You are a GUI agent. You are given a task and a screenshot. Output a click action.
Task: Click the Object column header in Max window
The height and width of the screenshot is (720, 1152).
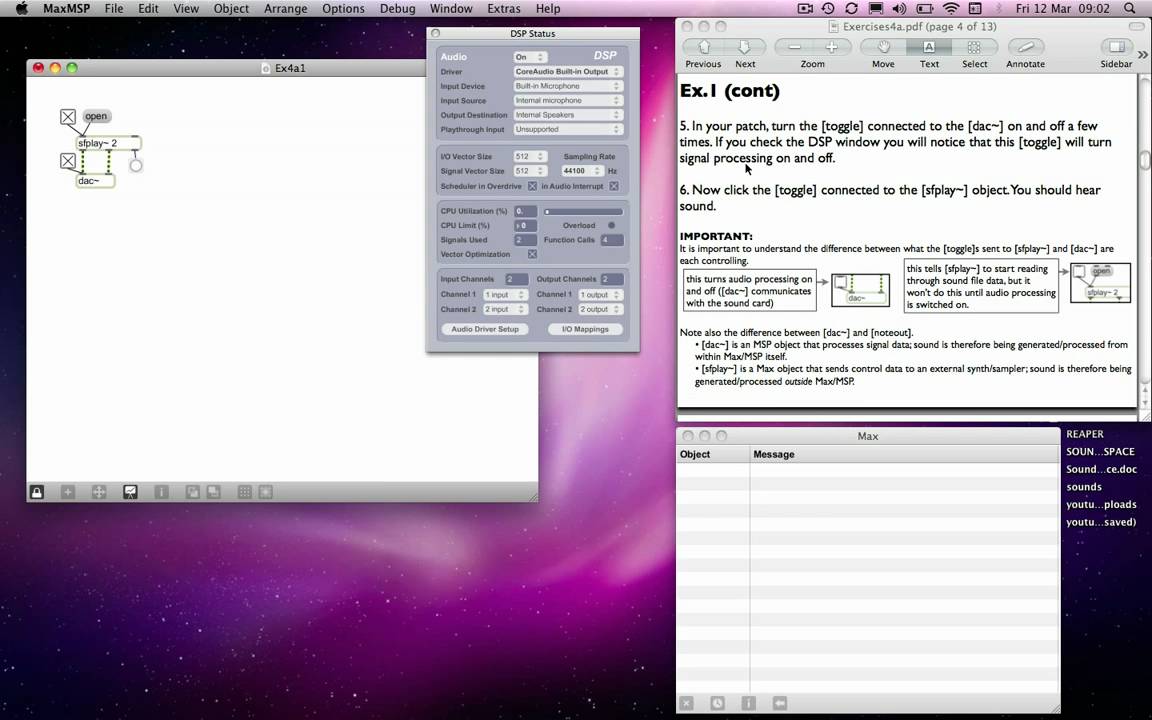pos(713,454)
